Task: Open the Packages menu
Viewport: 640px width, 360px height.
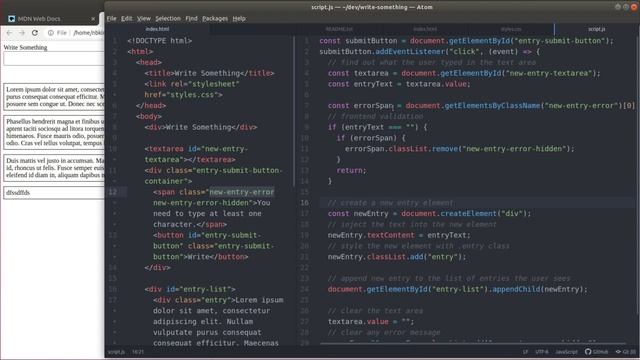Action: point(215,18)
